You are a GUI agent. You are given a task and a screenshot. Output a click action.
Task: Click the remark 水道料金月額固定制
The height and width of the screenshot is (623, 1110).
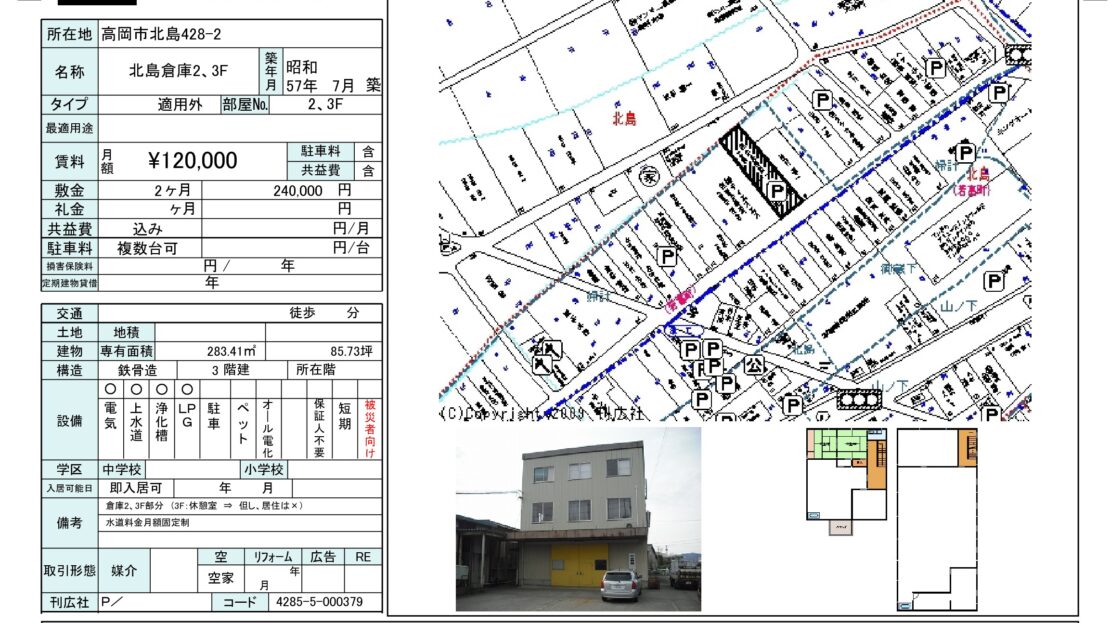(147, 522)
